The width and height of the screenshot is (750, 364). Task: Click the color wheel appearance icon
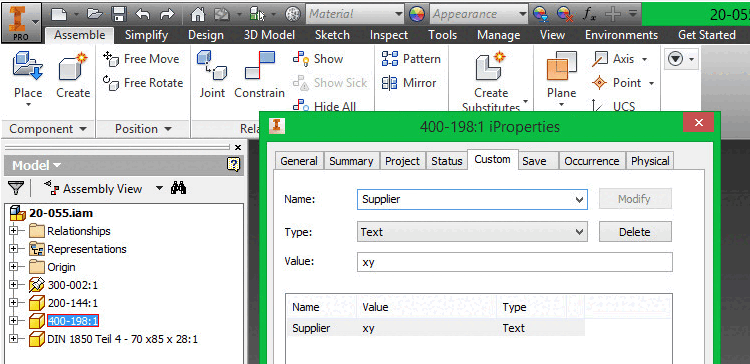tap(417, 14)
